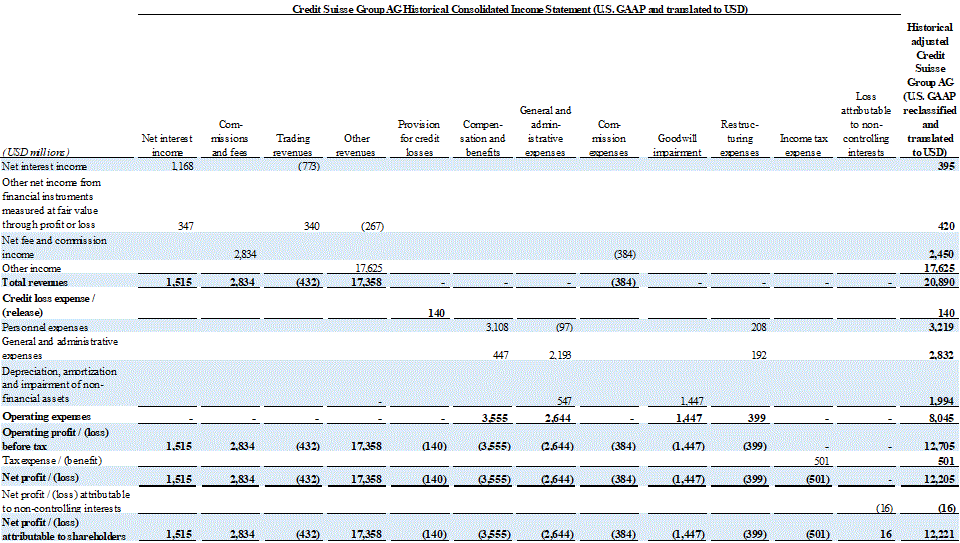960x543 pixels.
Task: Click the 'Other revenues' column header
Action: [x=356, y=145]
